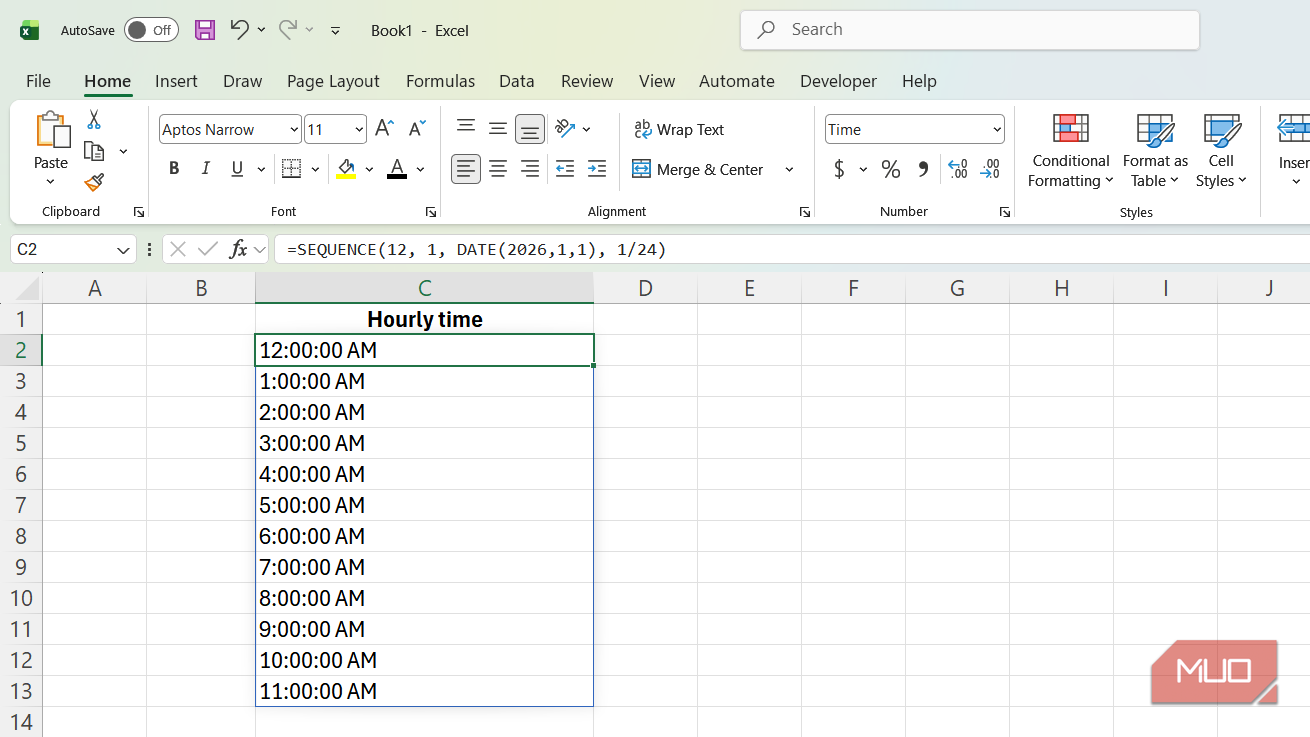Switch to the Insert tab
This screenshot has width=1310, height=737.
point(176,81)
